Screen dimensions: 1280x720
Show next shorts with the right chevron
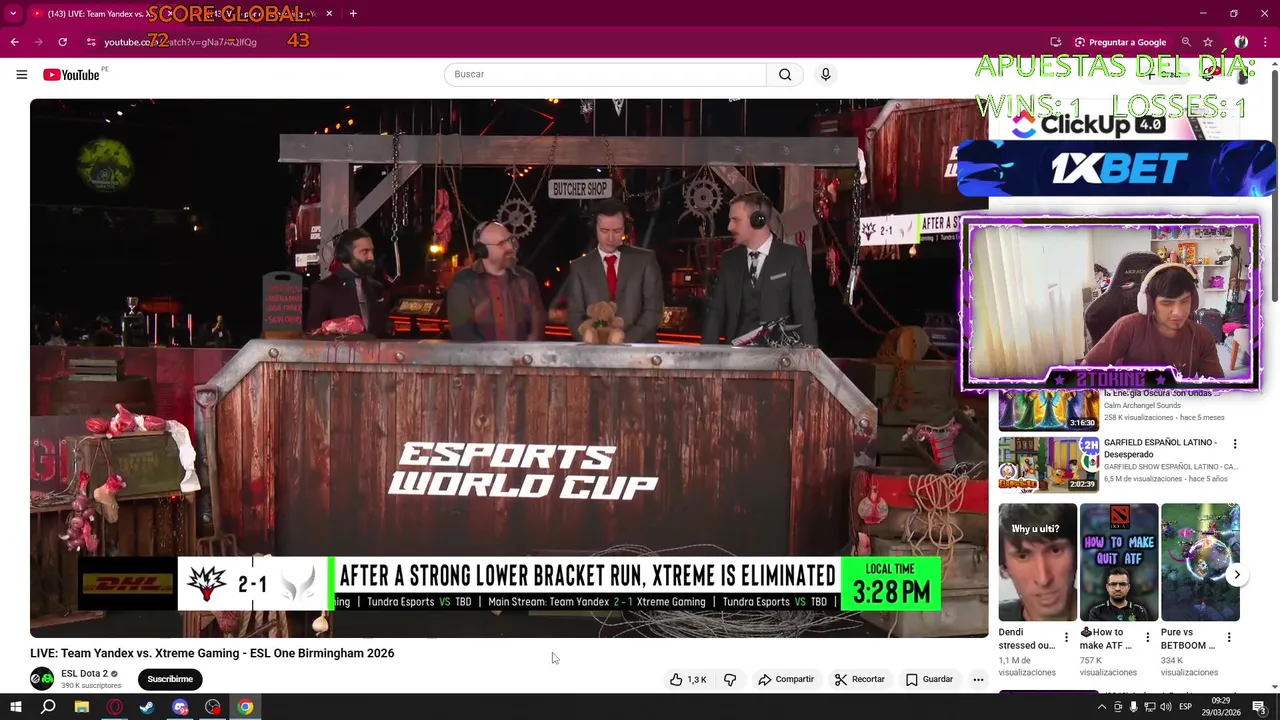point(1237,575)
